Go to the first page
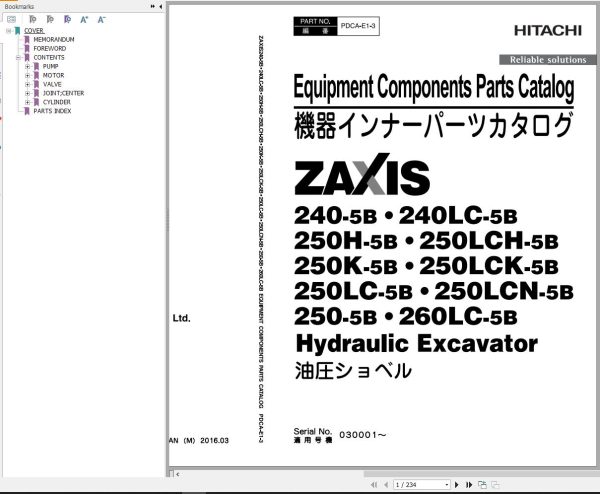The image size is (600, 494). coord(374,485)
